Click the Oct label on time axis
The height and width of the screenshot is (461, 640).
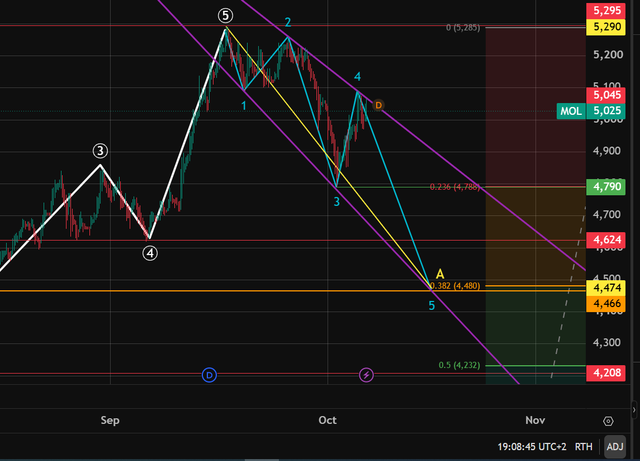327,420
